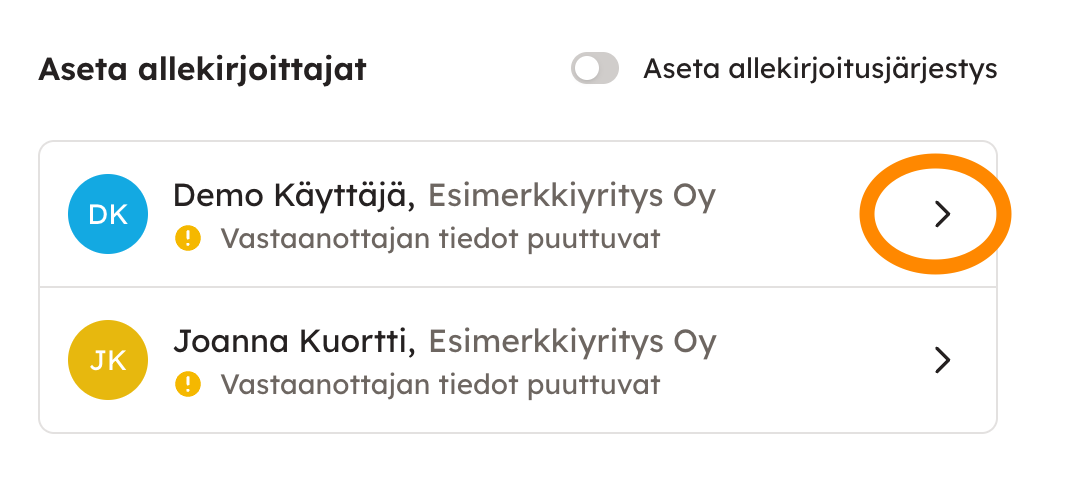This screenshot has height=496, width=1072.
Task: Expand Joanna Kuortti row chevron arrow
Action: pyautogui.click(x=940, y=360)
